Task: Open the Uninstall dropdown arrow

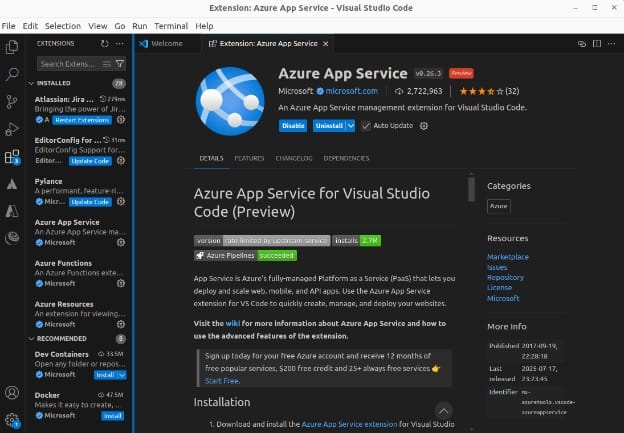Action: 351,126
